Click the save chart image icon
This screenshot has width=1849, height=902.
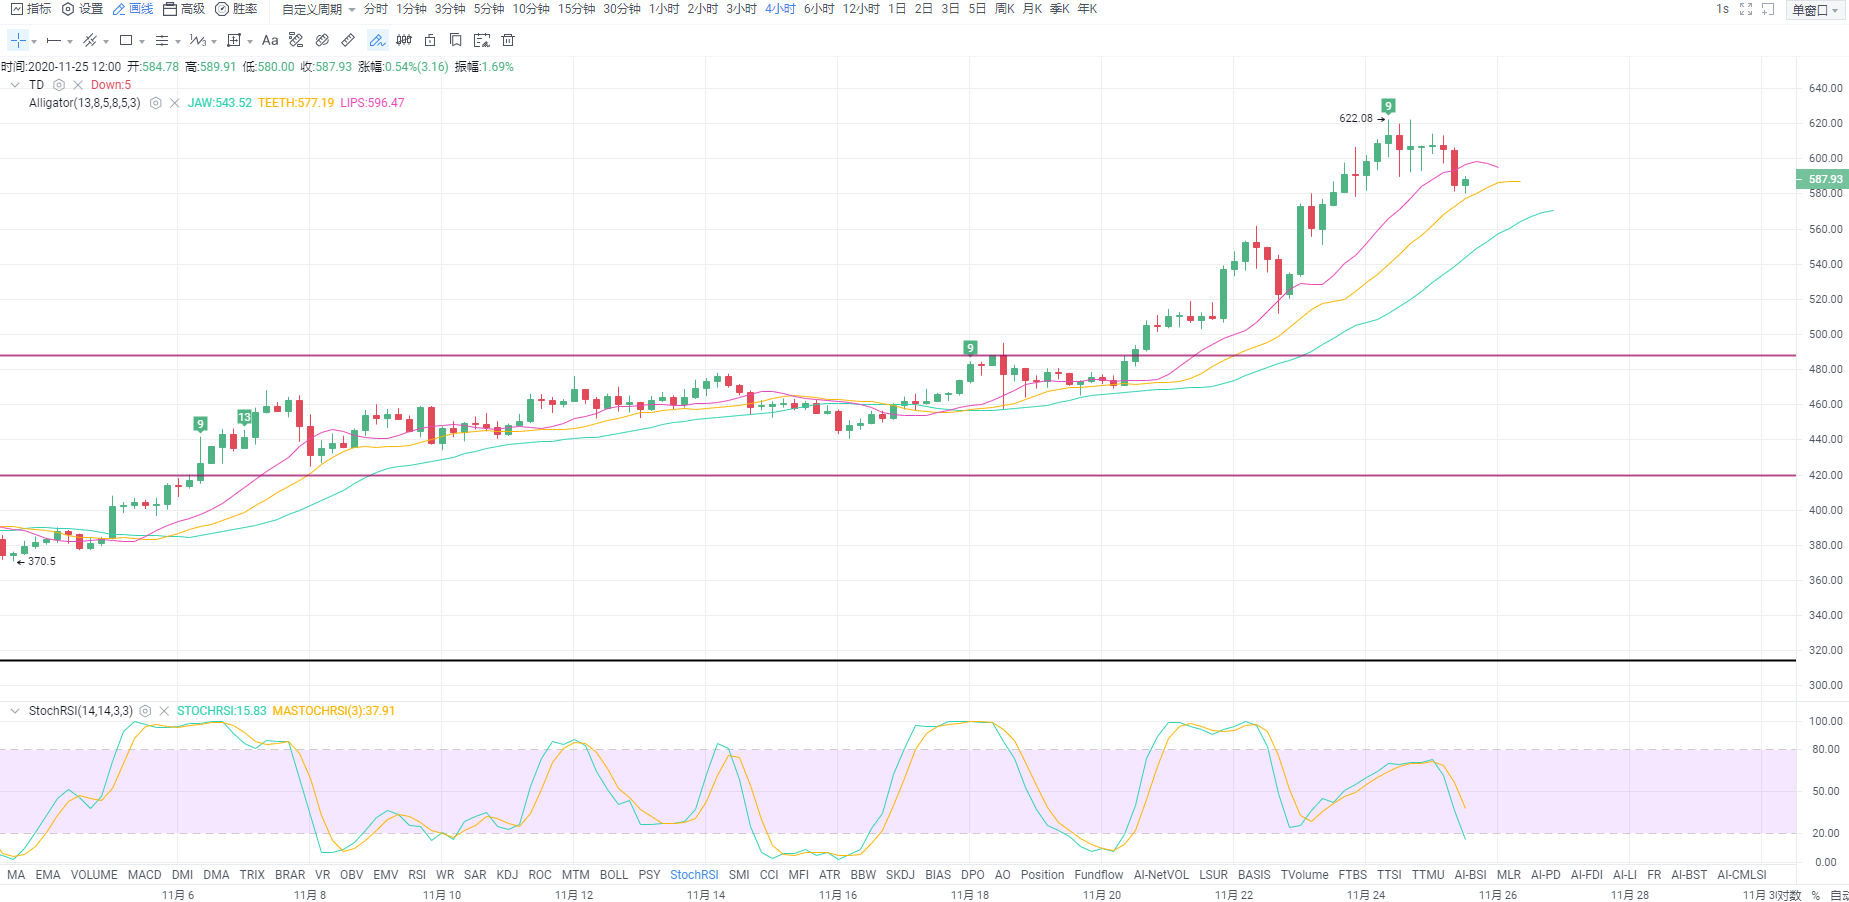[482, 41]
